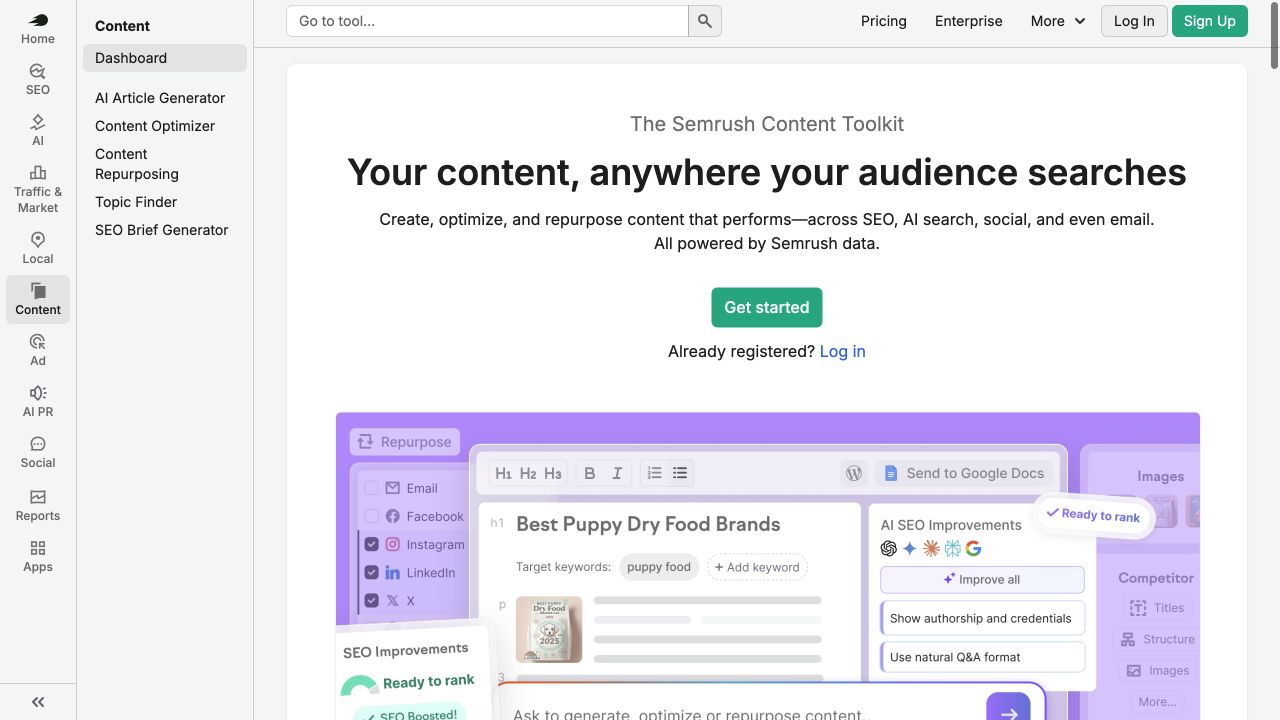Click the Improve all button
Screen dimensions: 1280x720
pyautogui.click(x=982, y=579)
